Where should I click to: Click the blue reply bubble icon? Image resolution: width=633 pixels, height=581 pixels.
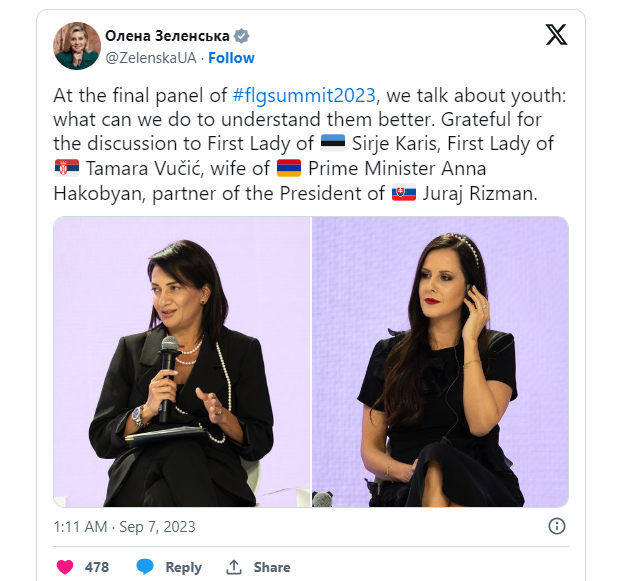point(144,567)
